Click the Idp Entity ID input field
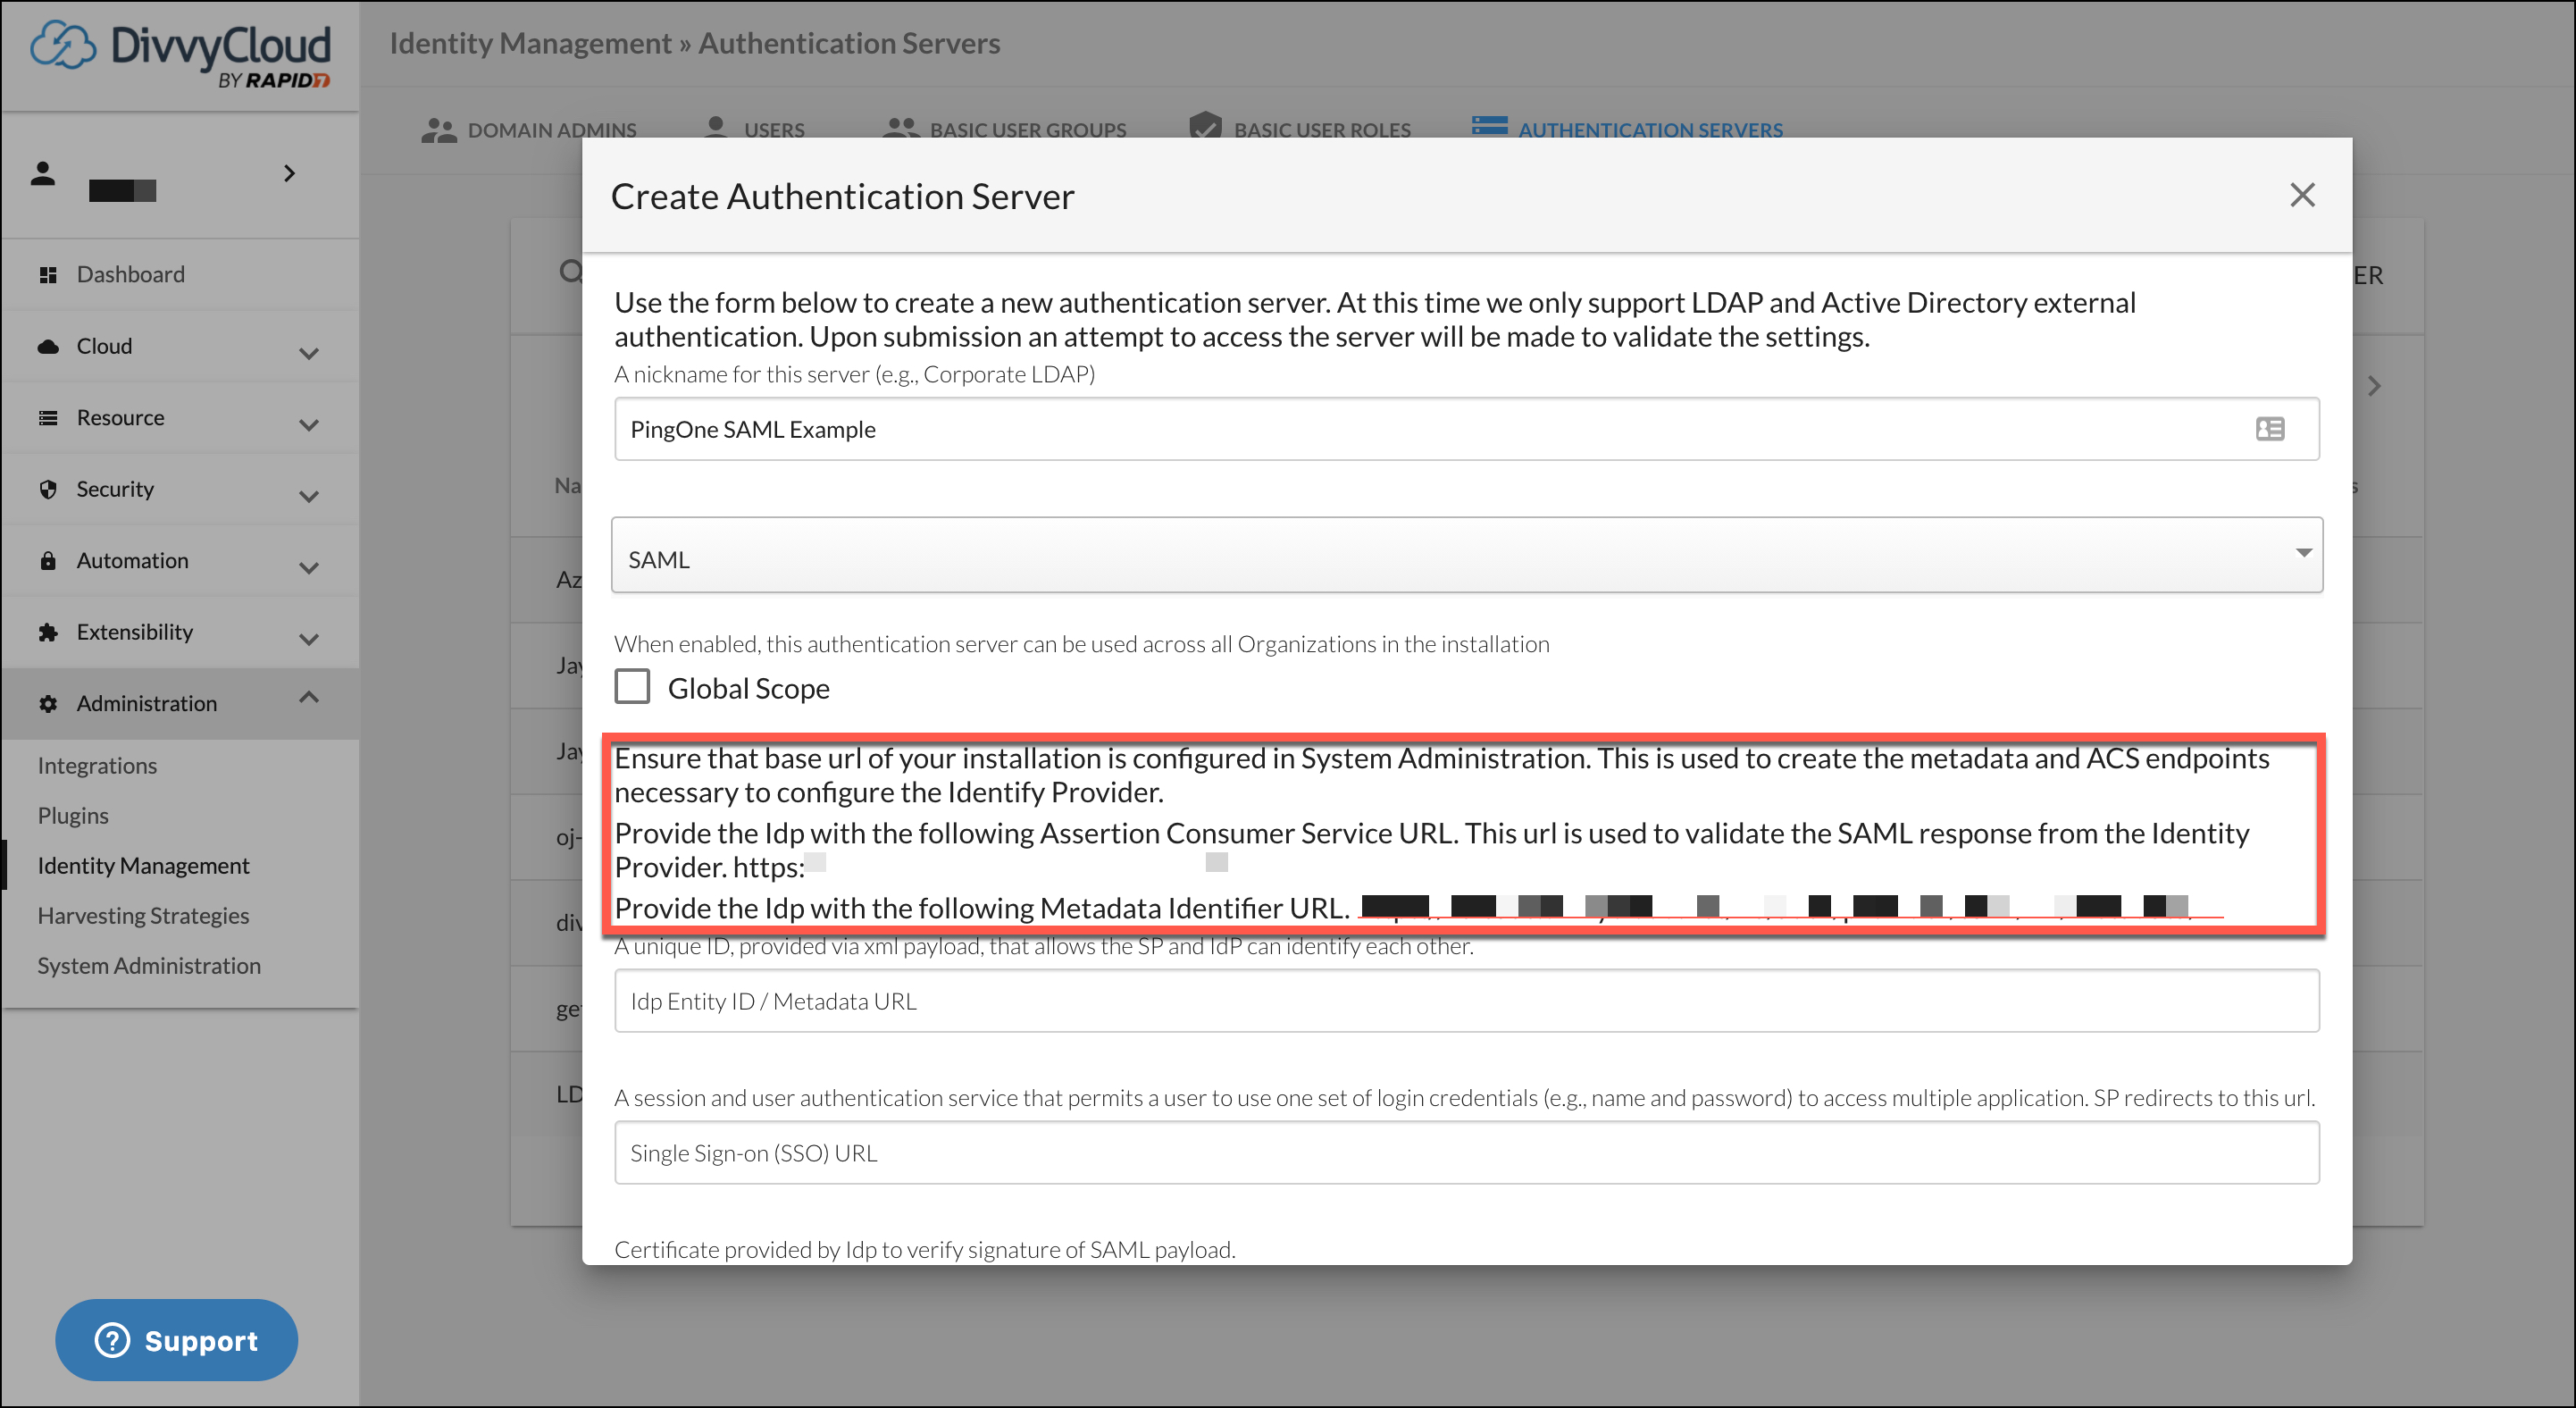The image size is (2576, 1408). [1466, 1001]
